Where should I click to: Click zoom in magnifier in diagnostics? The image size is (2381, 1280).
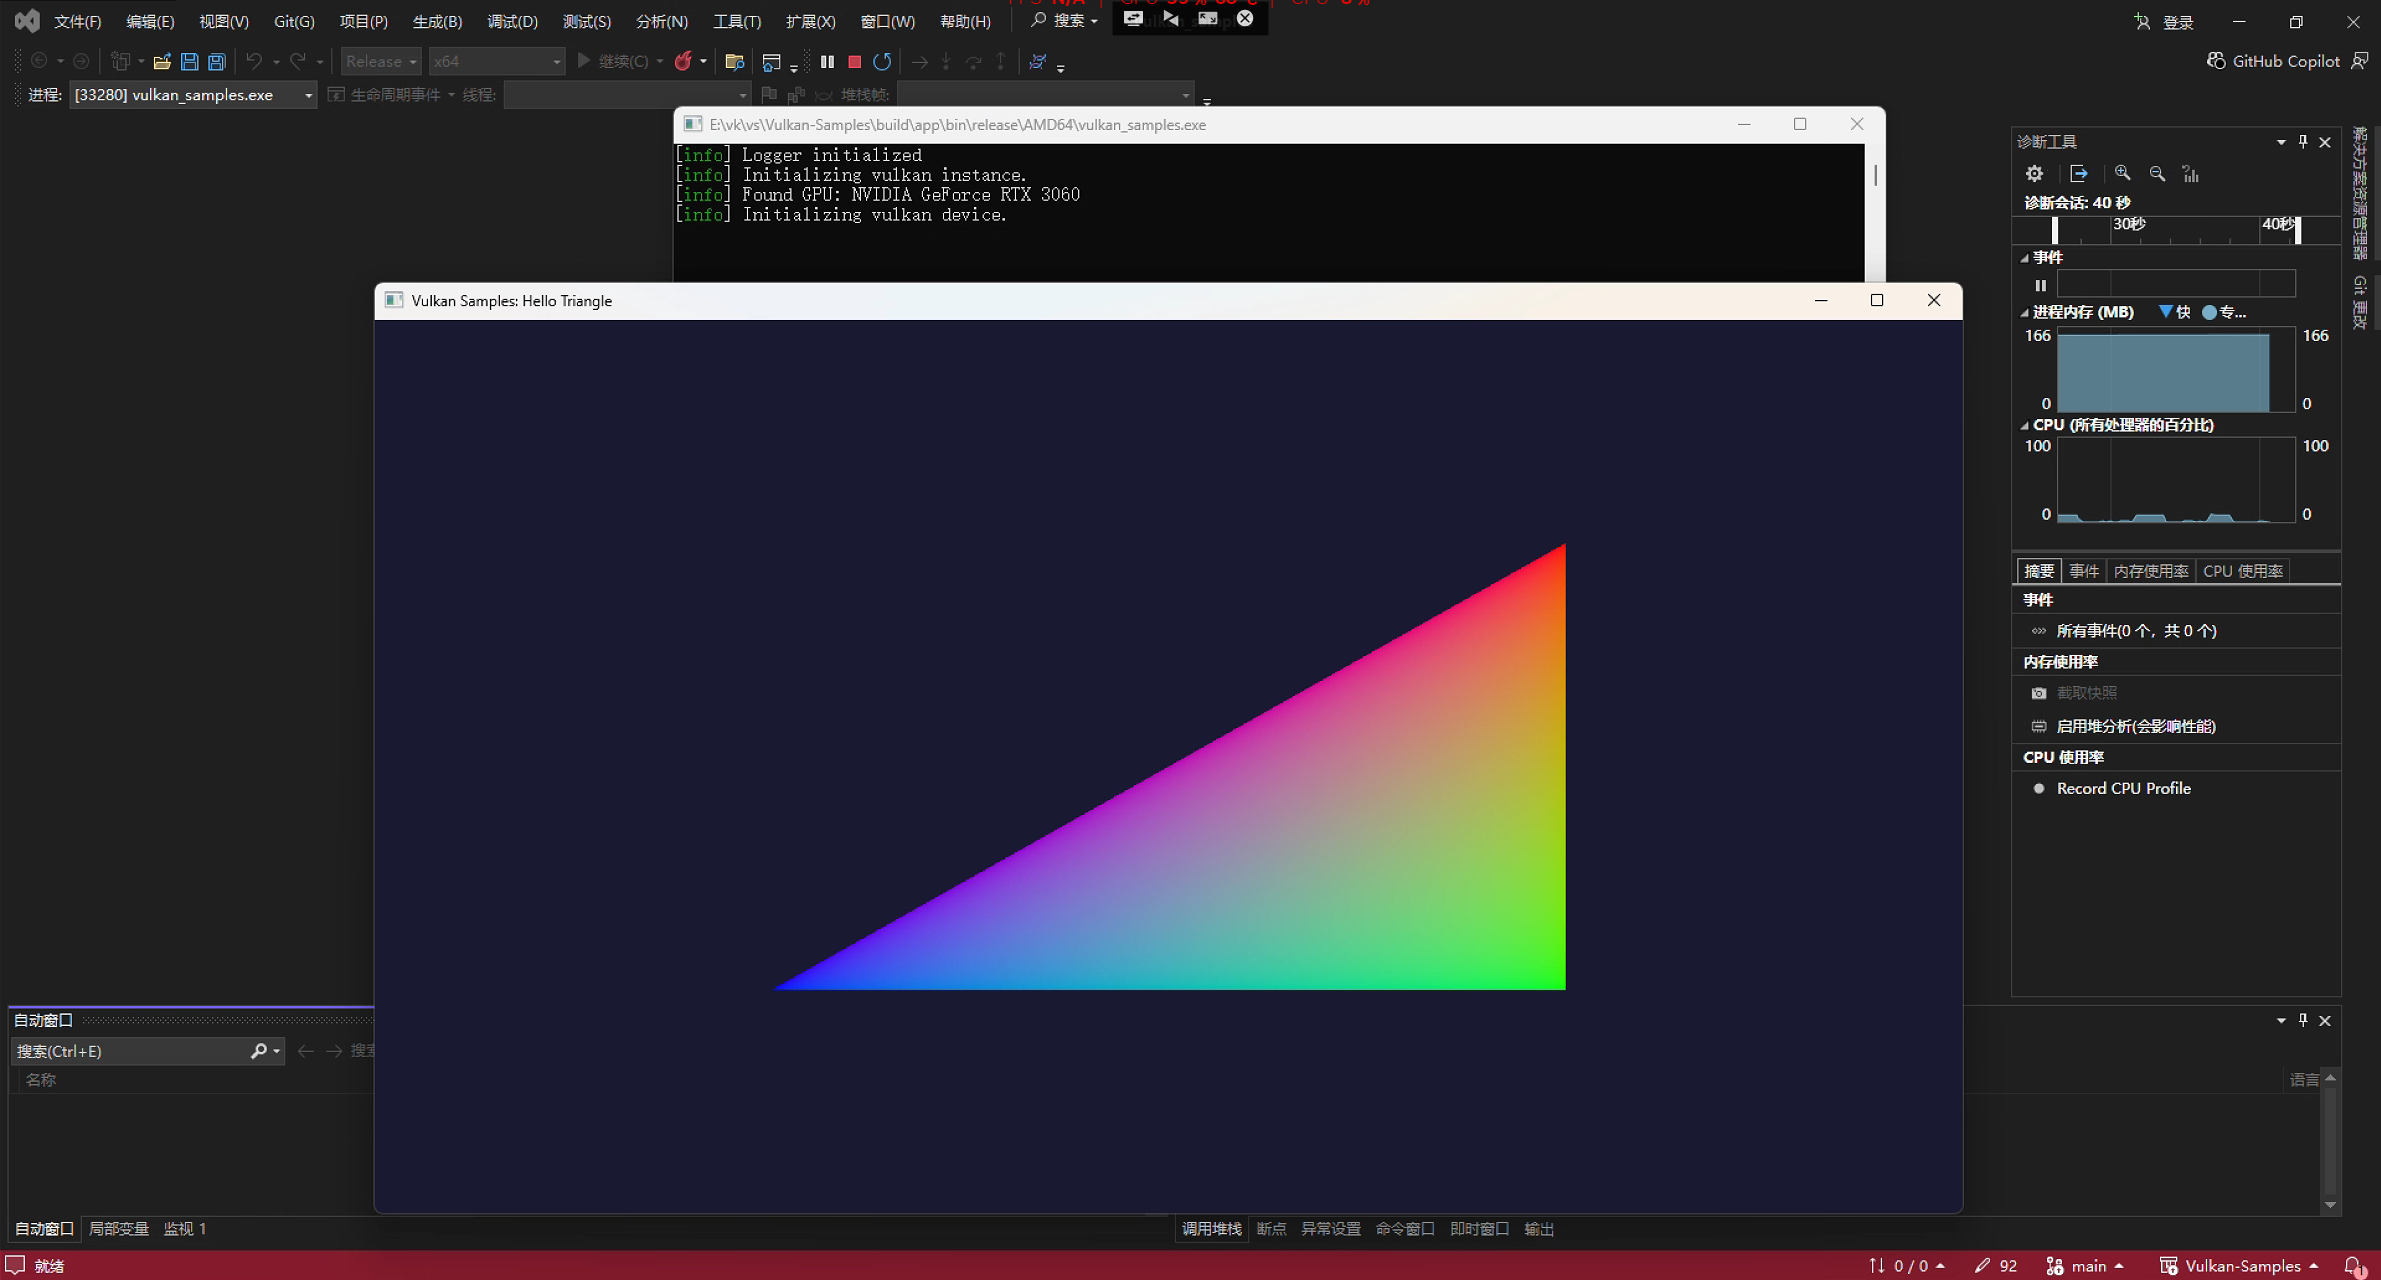[2122, 174]
